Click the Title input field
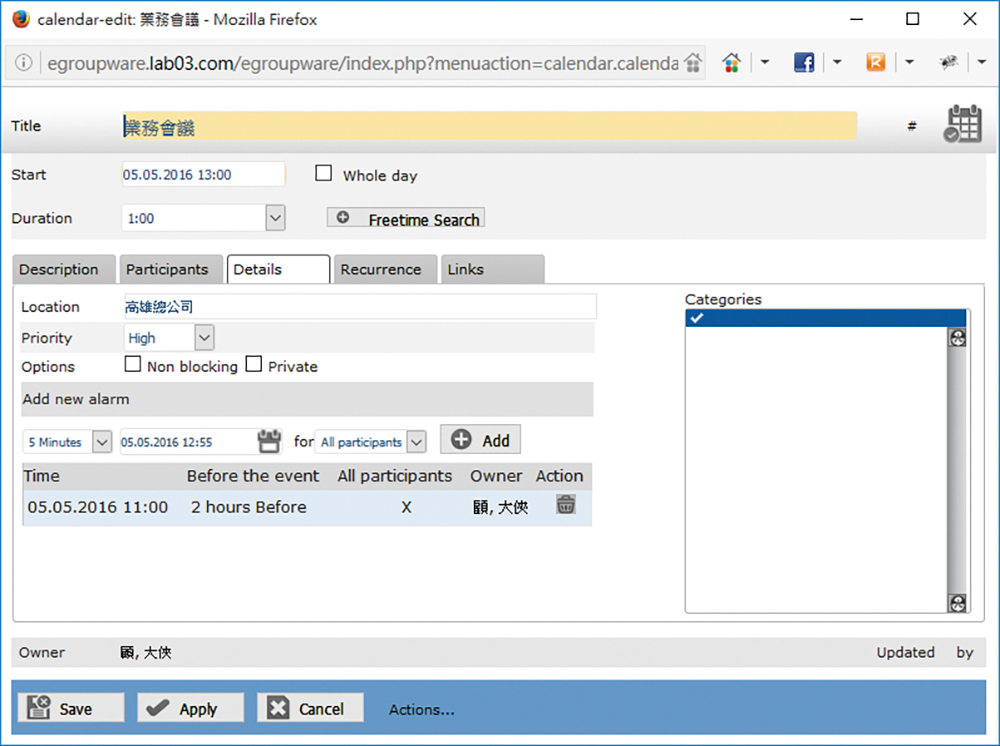 click(490, 126)
